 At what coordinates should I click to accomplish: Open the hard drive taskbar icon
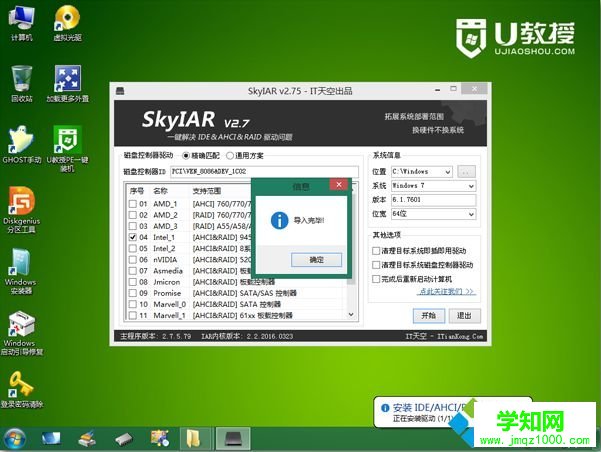(123, 439)
